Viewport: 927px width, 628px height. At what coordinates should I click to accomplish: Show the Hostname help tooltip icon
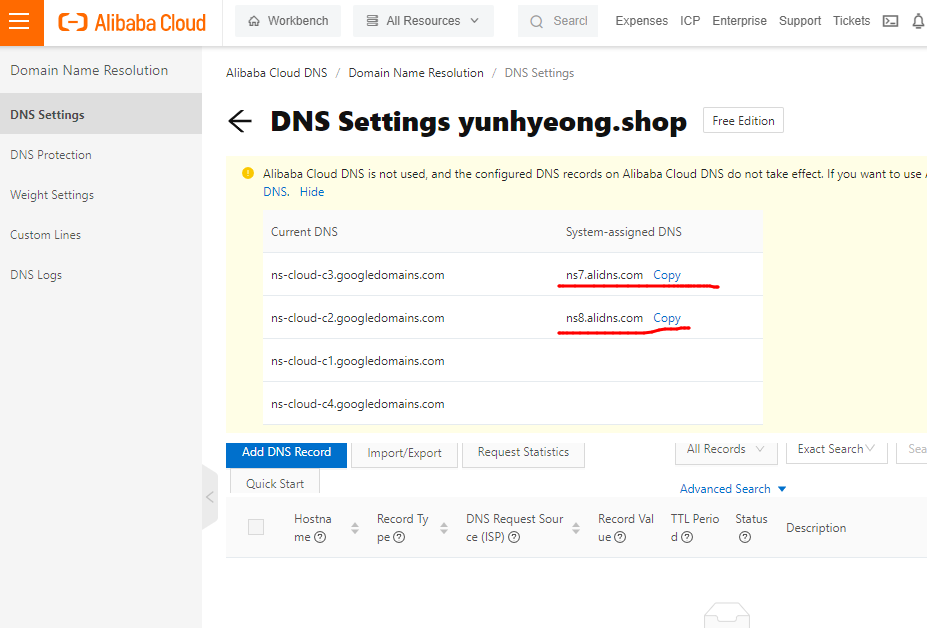(x=320, y=537)
